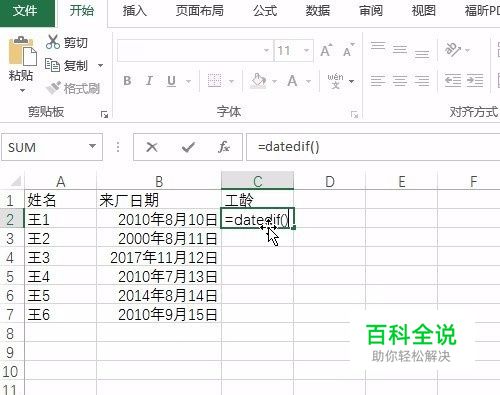This screenshot has height=395, width=500.
Task: Click the Font Color letter A icon
Action: click(x=292, y=81)
